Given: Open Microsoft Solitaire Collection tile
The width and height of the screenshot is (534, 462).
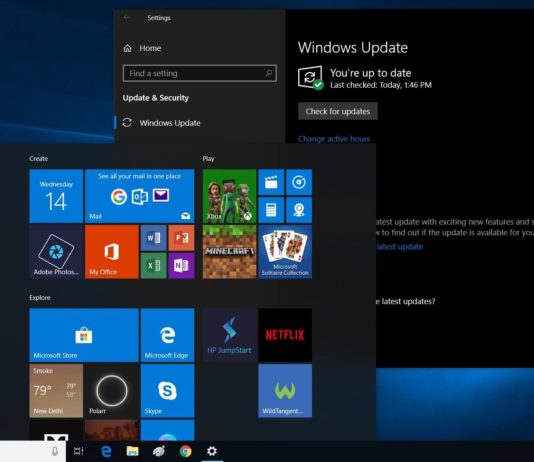Looking at the screenshot, I should [285, 252].
